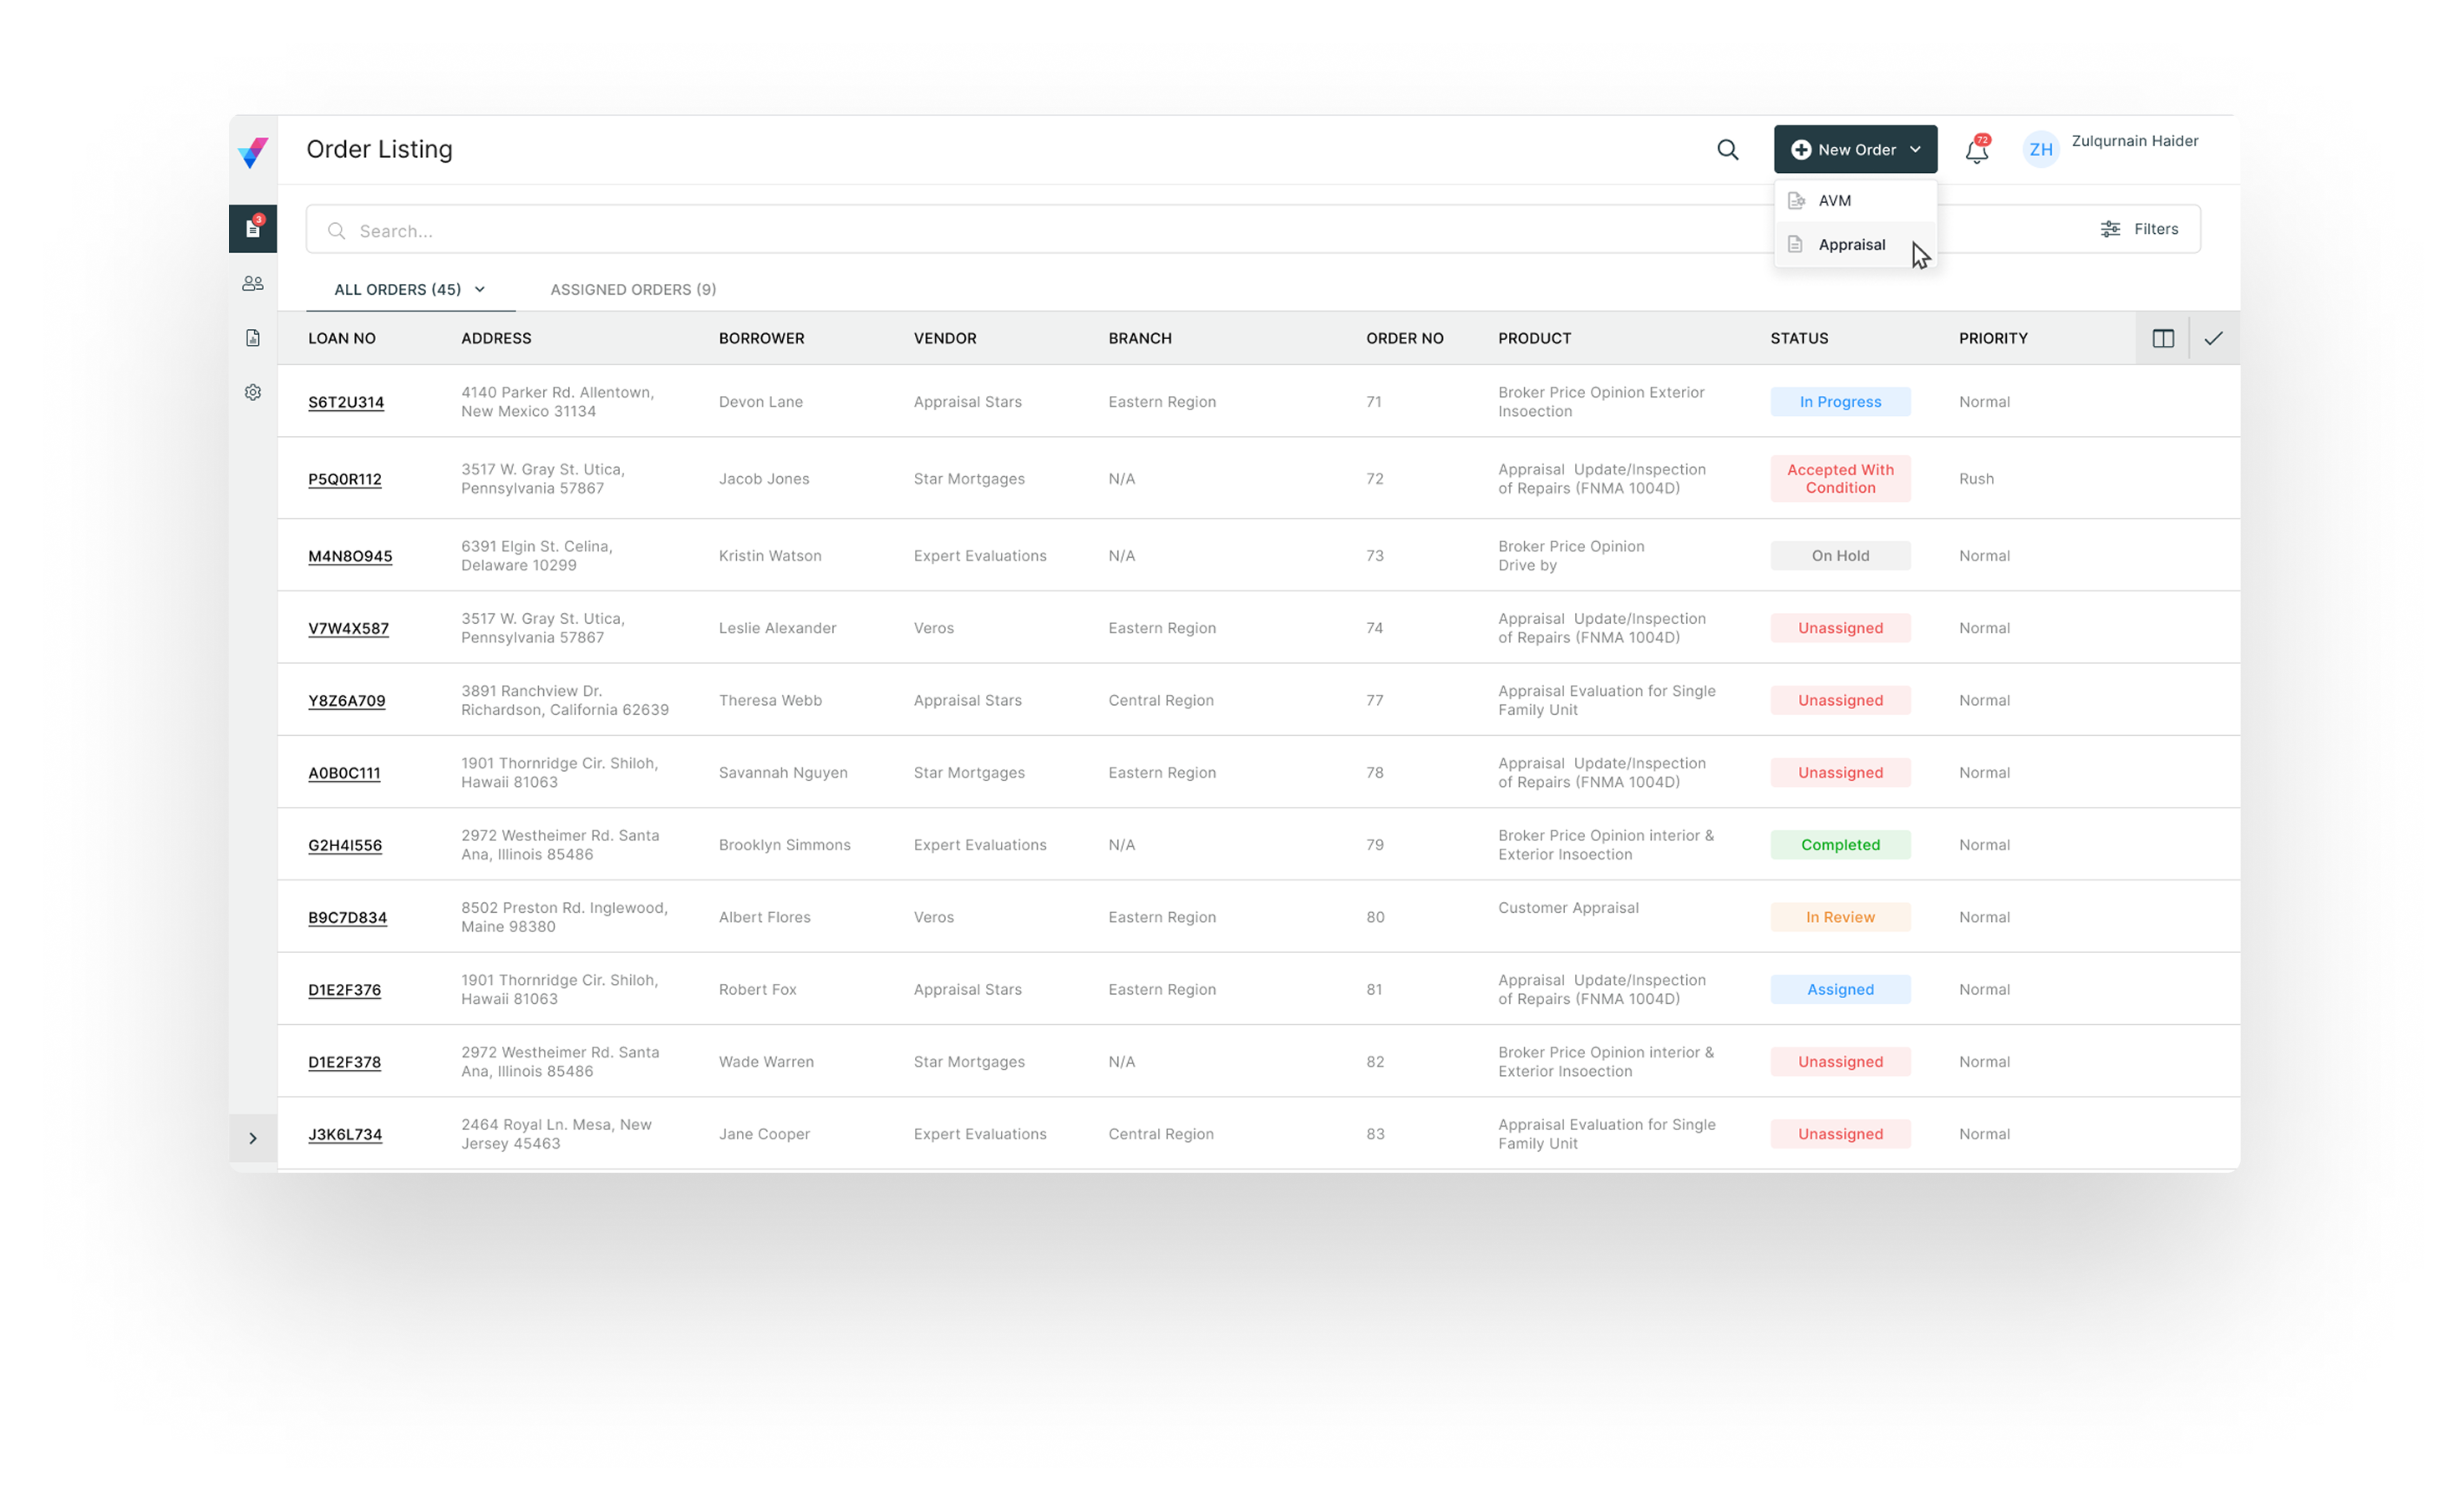Click the BORROWER column header
The image size is (2464, 1511).
click(761, 338)
